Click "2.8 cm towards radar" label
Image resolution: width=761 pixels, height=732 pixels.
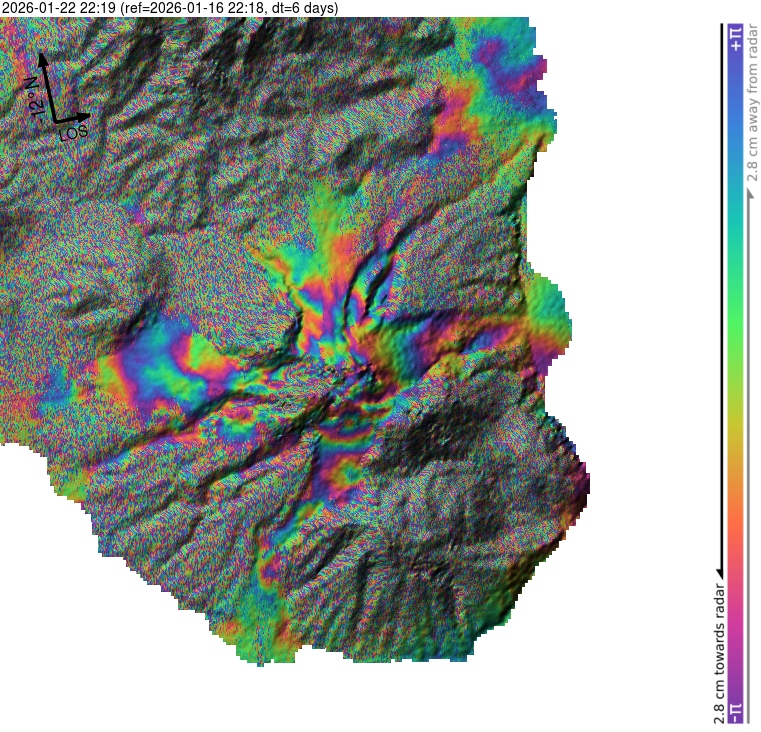719,652
